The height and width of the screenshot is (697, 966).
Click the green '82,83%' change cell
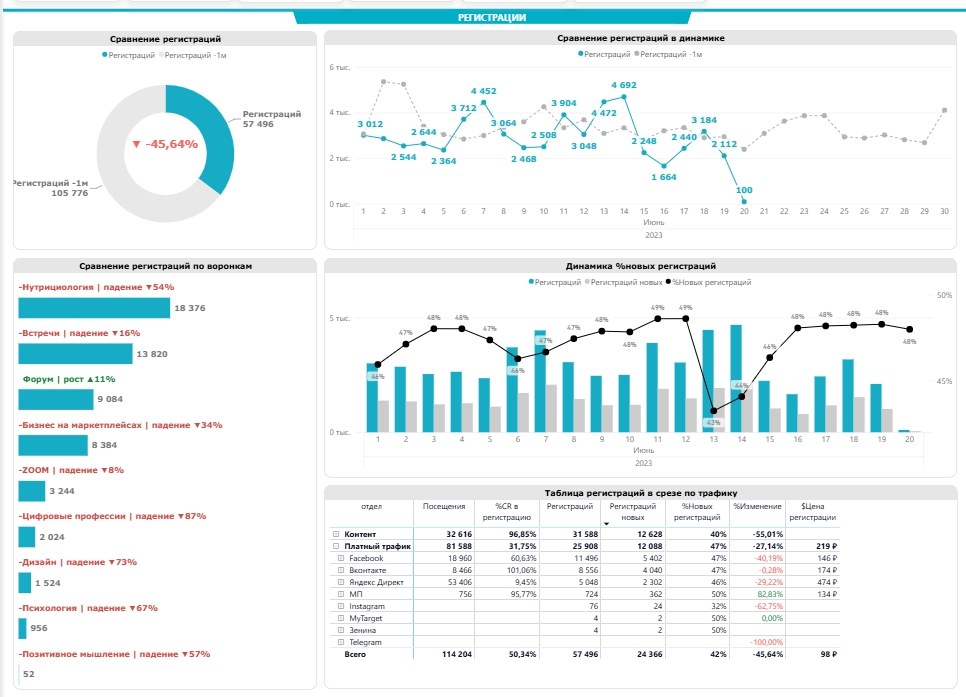[770, 594]
